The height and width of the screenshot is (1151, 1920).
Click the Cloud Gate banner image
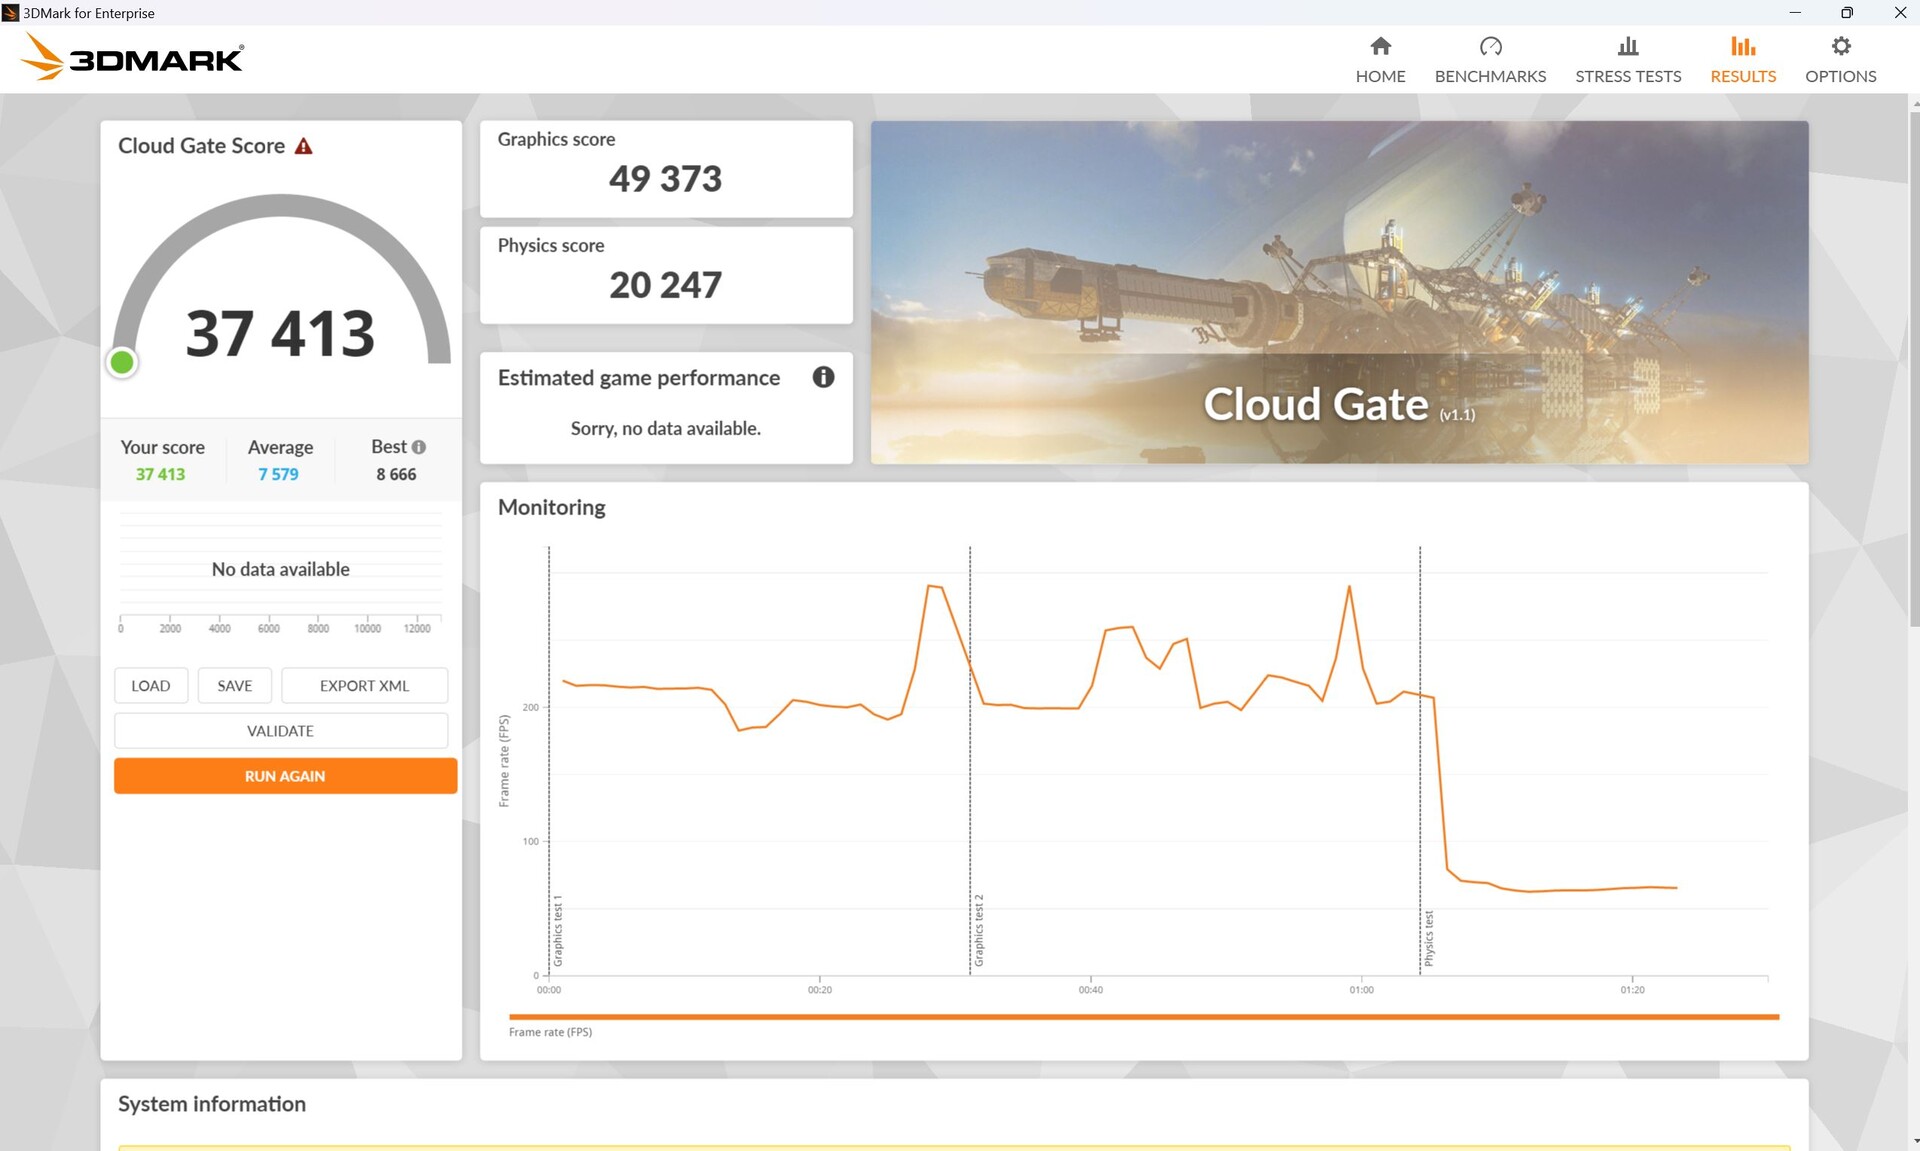pos(1339,292)
